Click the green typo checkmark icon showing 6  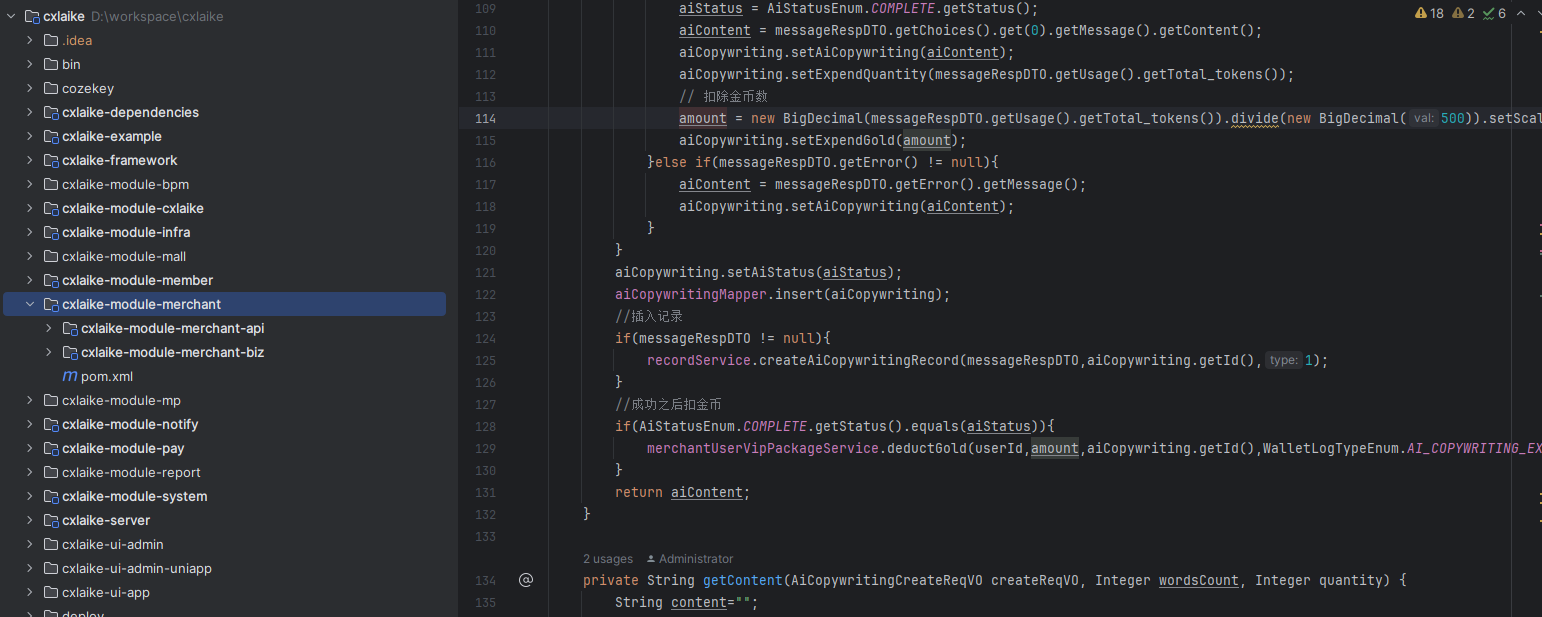pos(1489,14)
